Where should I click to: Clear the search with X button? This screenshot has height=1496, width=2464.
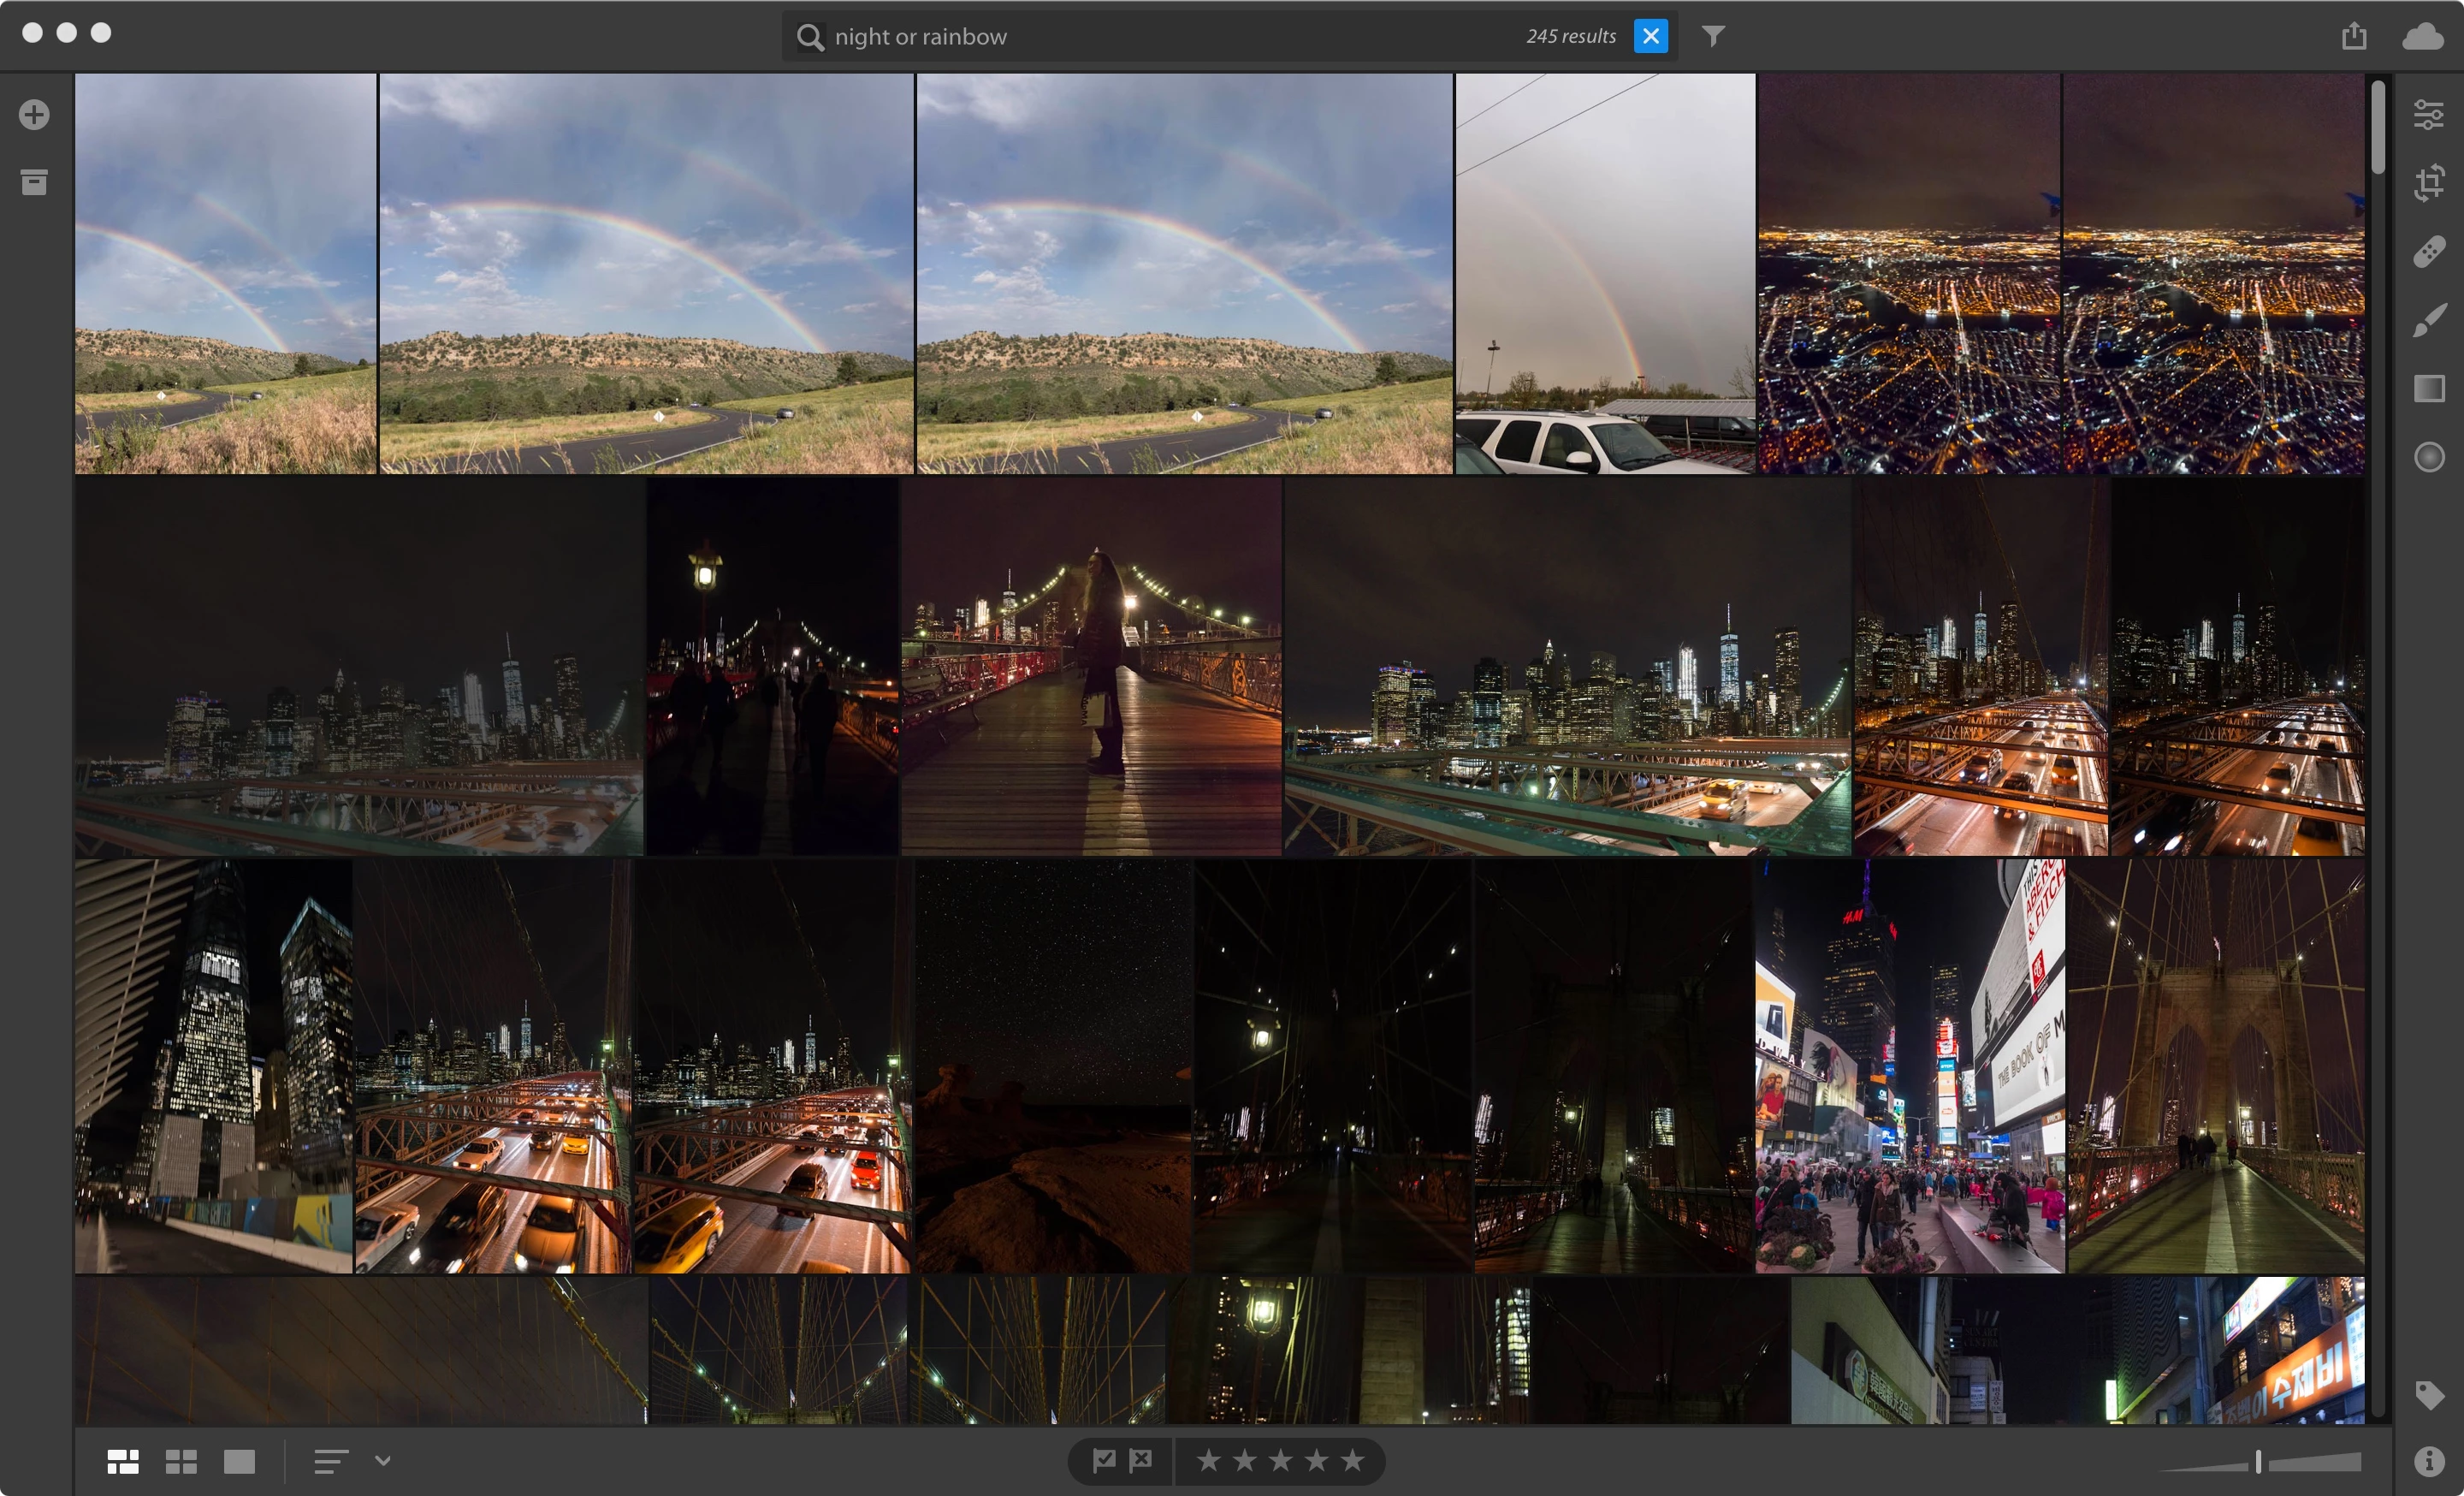1650,36
